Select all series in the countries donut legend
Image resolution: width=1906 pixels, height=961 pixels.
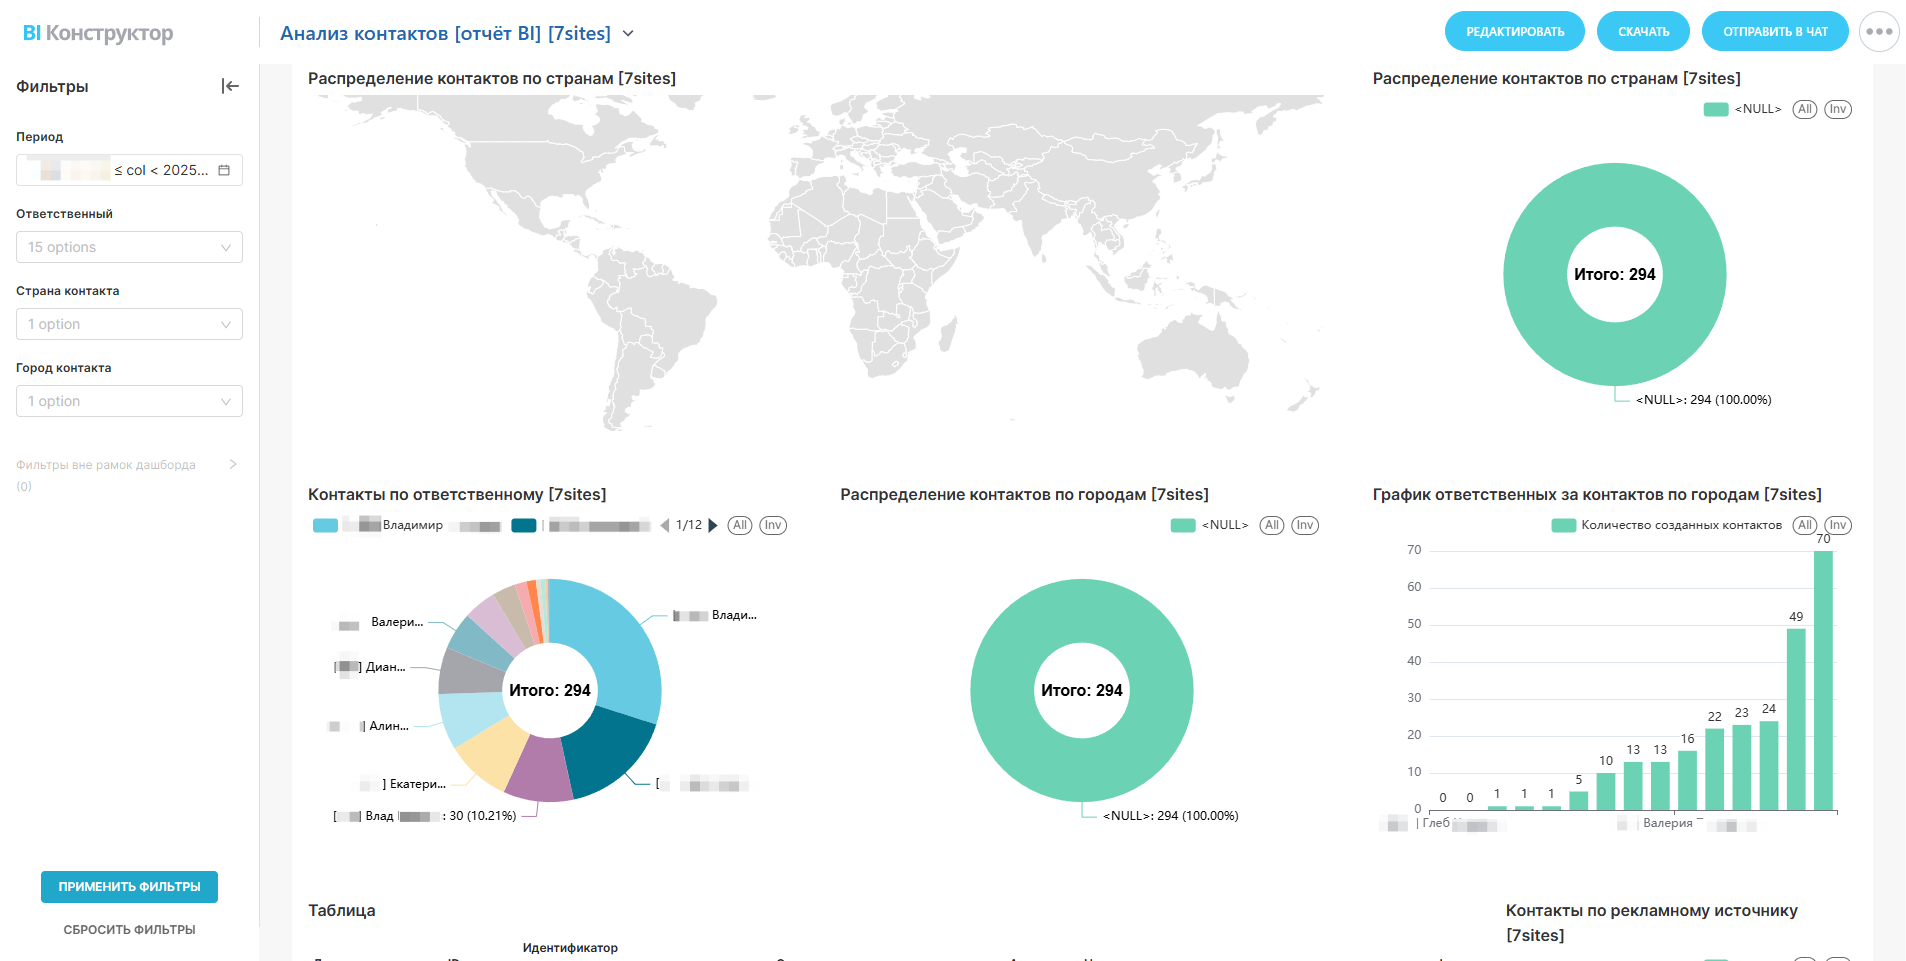tap(1804, 109)
